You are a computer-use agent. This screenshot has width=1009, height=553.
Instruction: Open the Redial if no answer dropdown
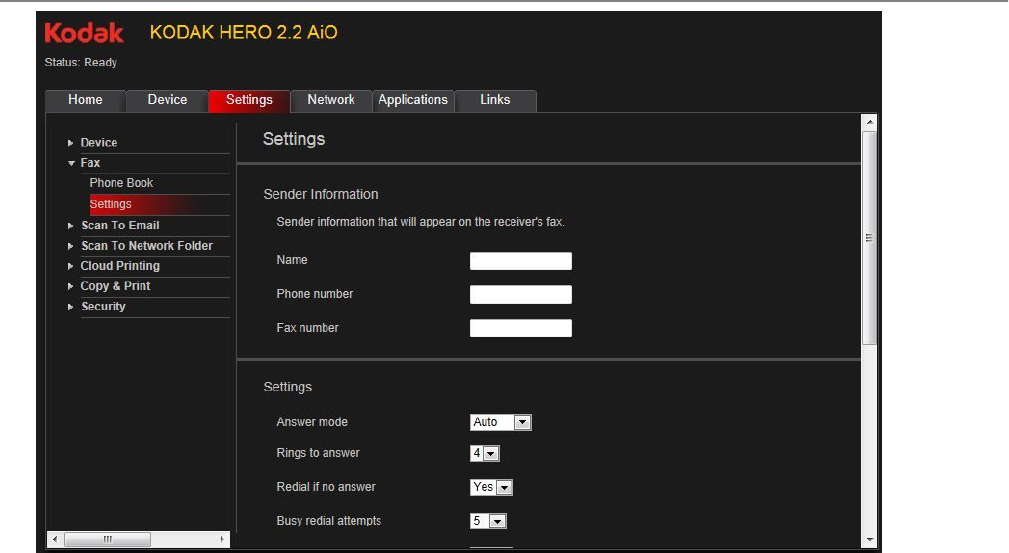coord(504,488)
